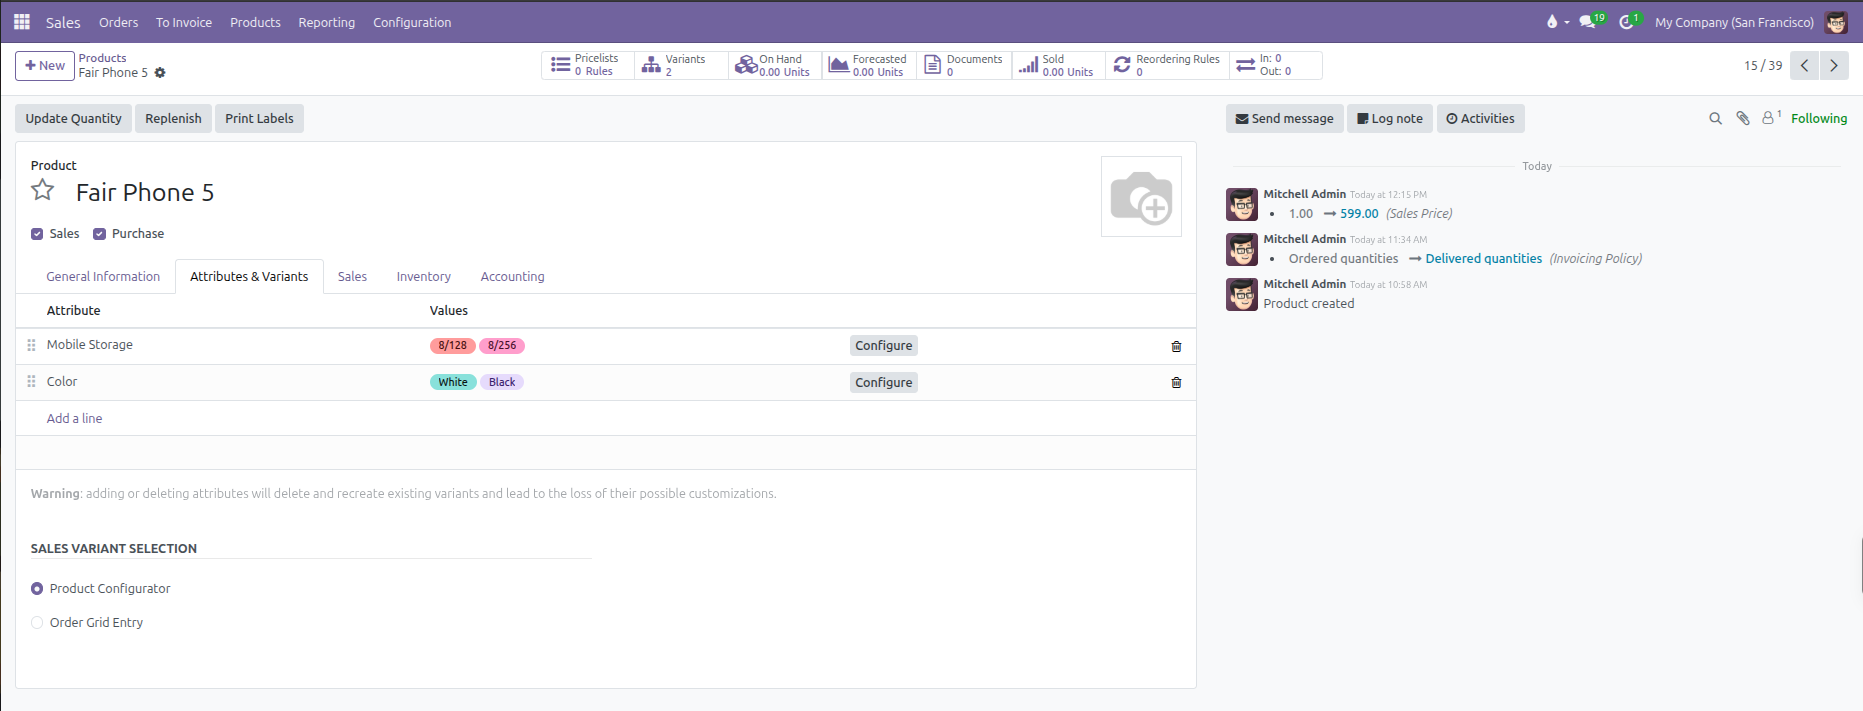Click the Mobile Storage attribute cell

tap(90, 344)
